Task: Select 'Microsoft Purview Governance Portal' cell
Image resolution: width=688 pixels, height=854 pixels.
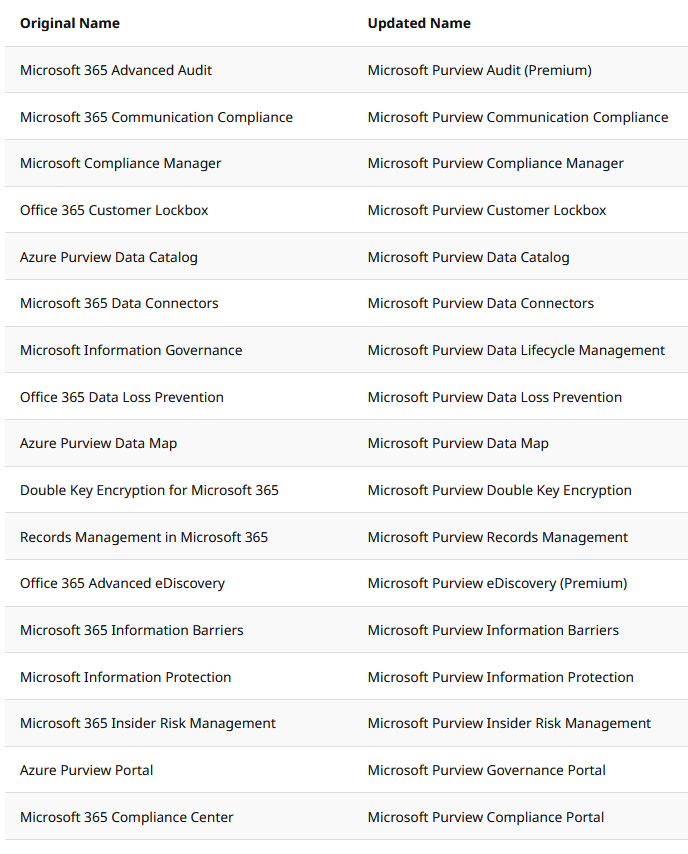Action: click(486, 770)
